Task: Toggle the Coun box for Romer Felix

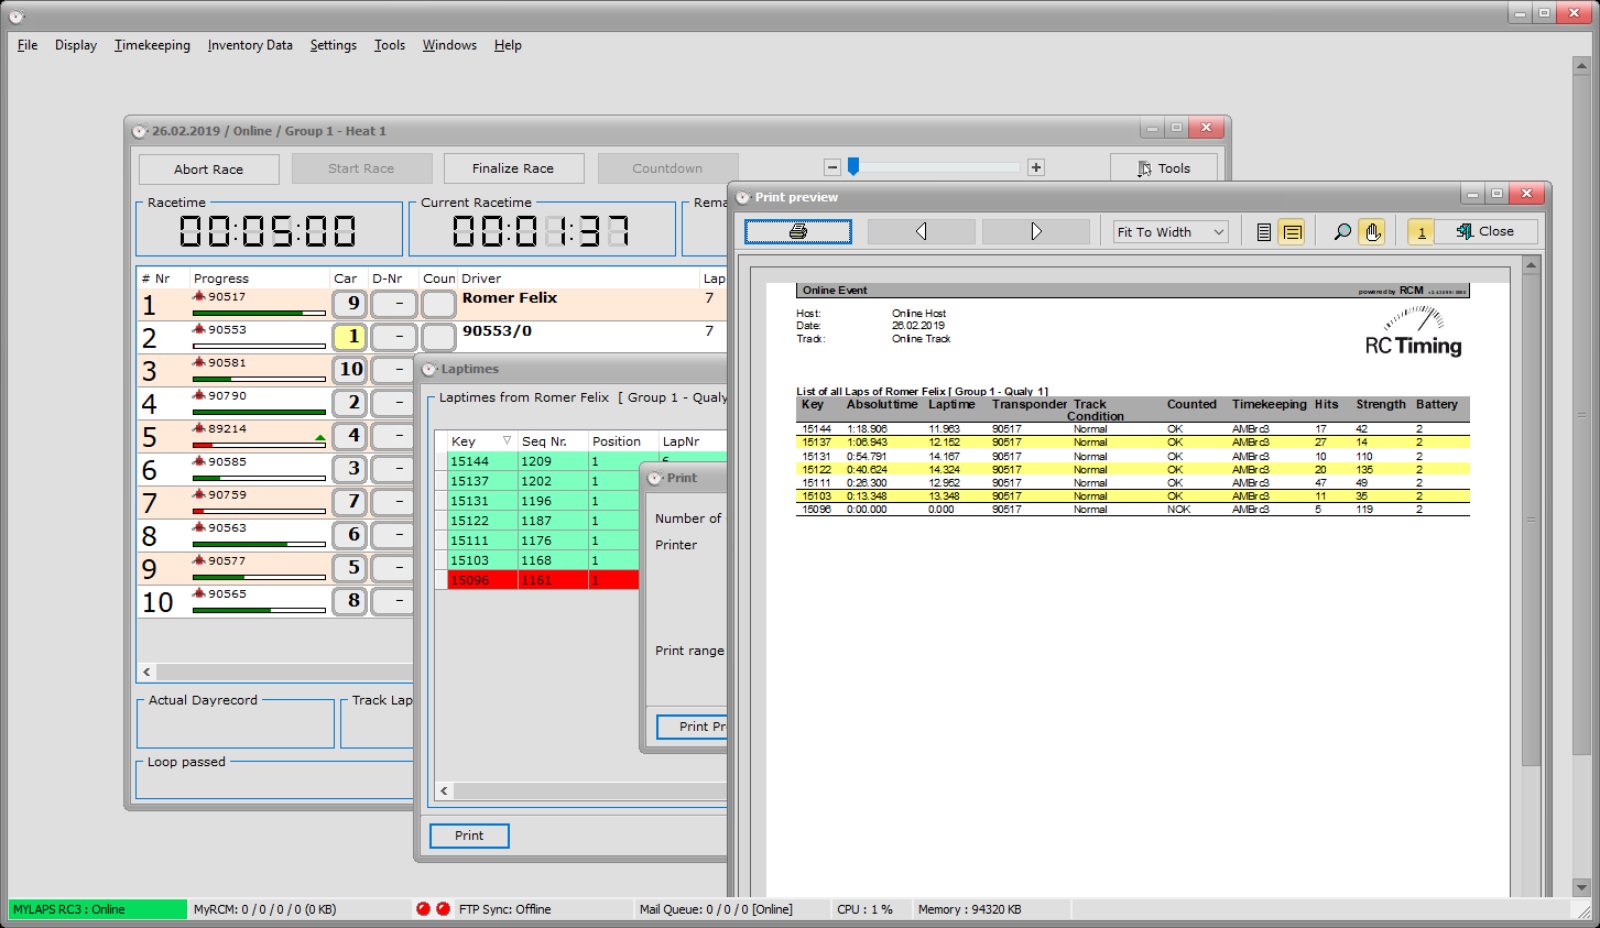Action: 438,304
